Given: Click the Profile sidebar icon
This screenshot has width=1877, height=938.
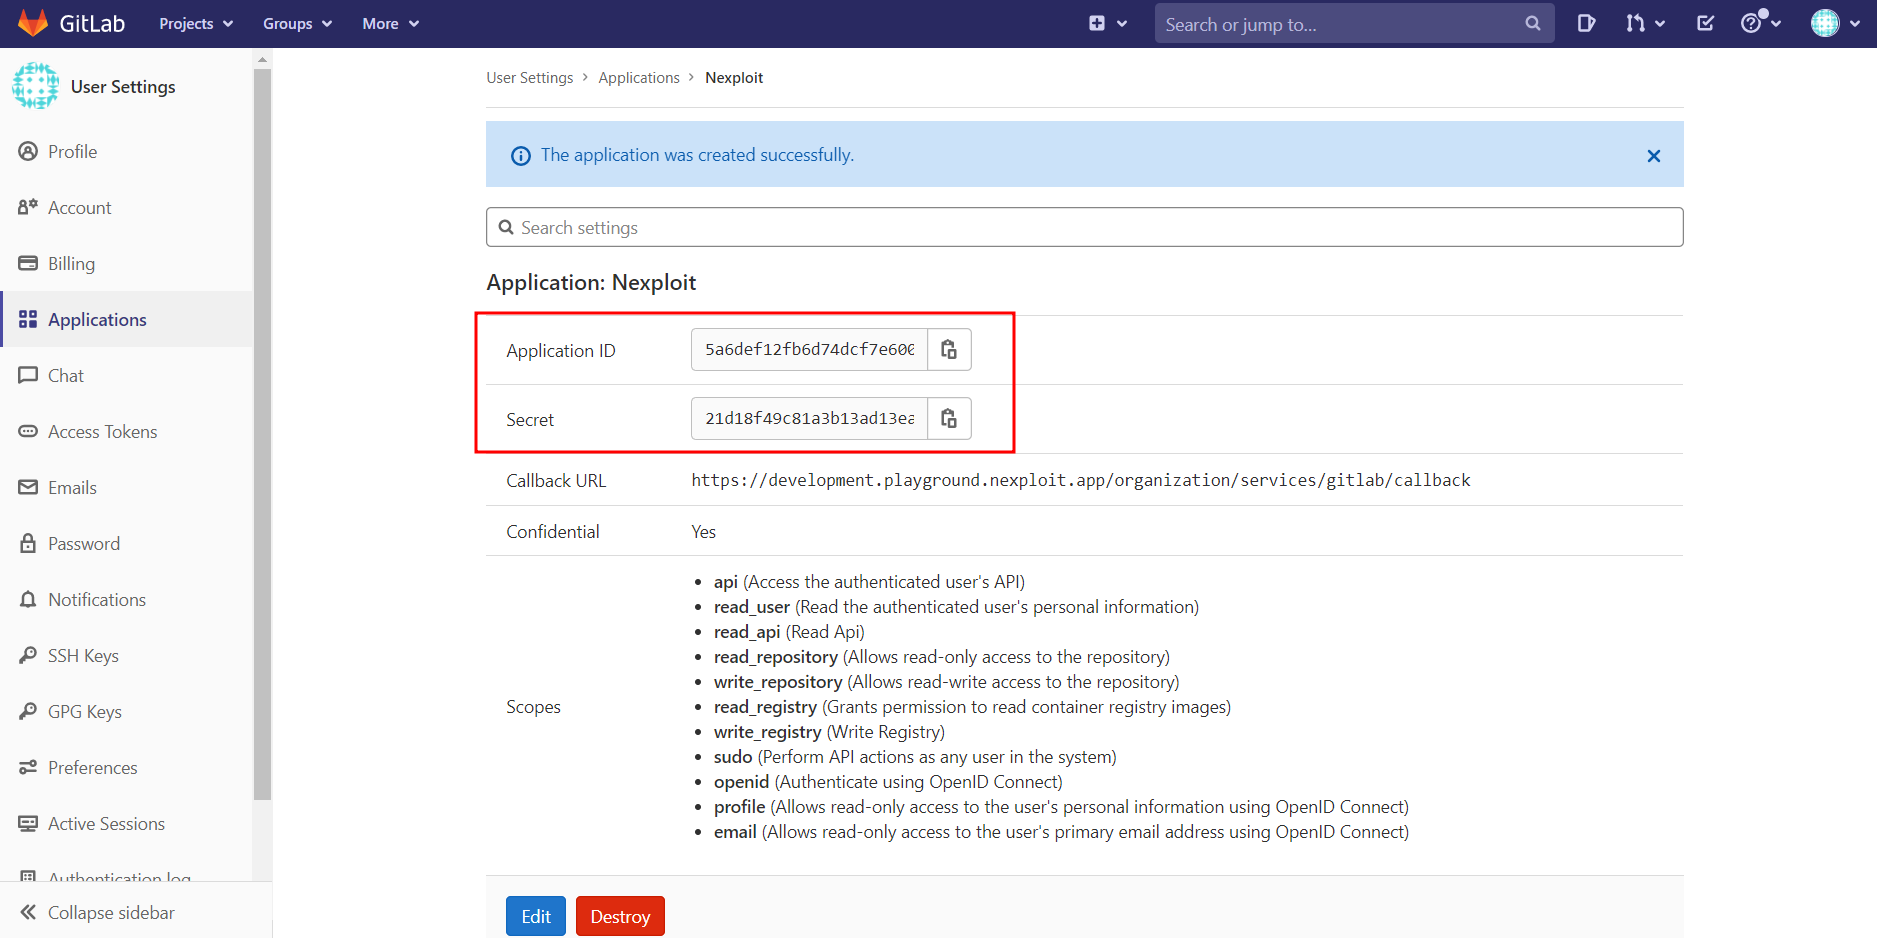Looking at the screenshot, I should point(28,151).
